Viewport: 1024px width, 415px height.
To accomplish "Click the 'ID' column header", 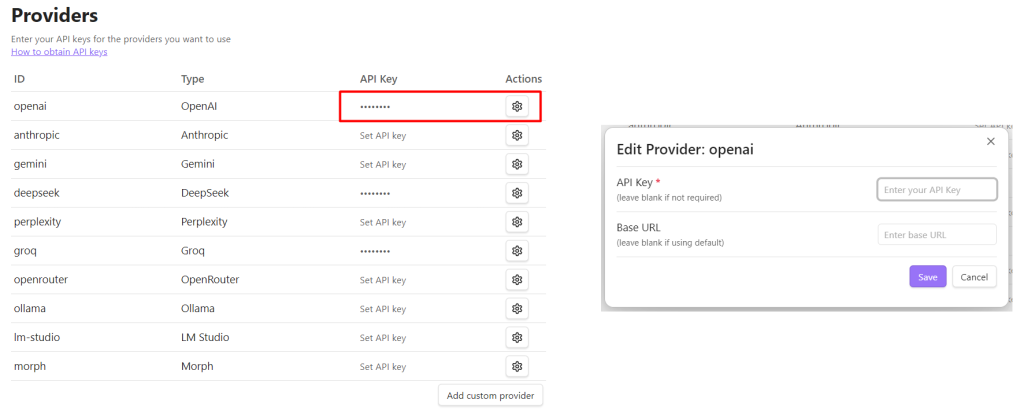I will pyautogui.click(x=20, y=79).
